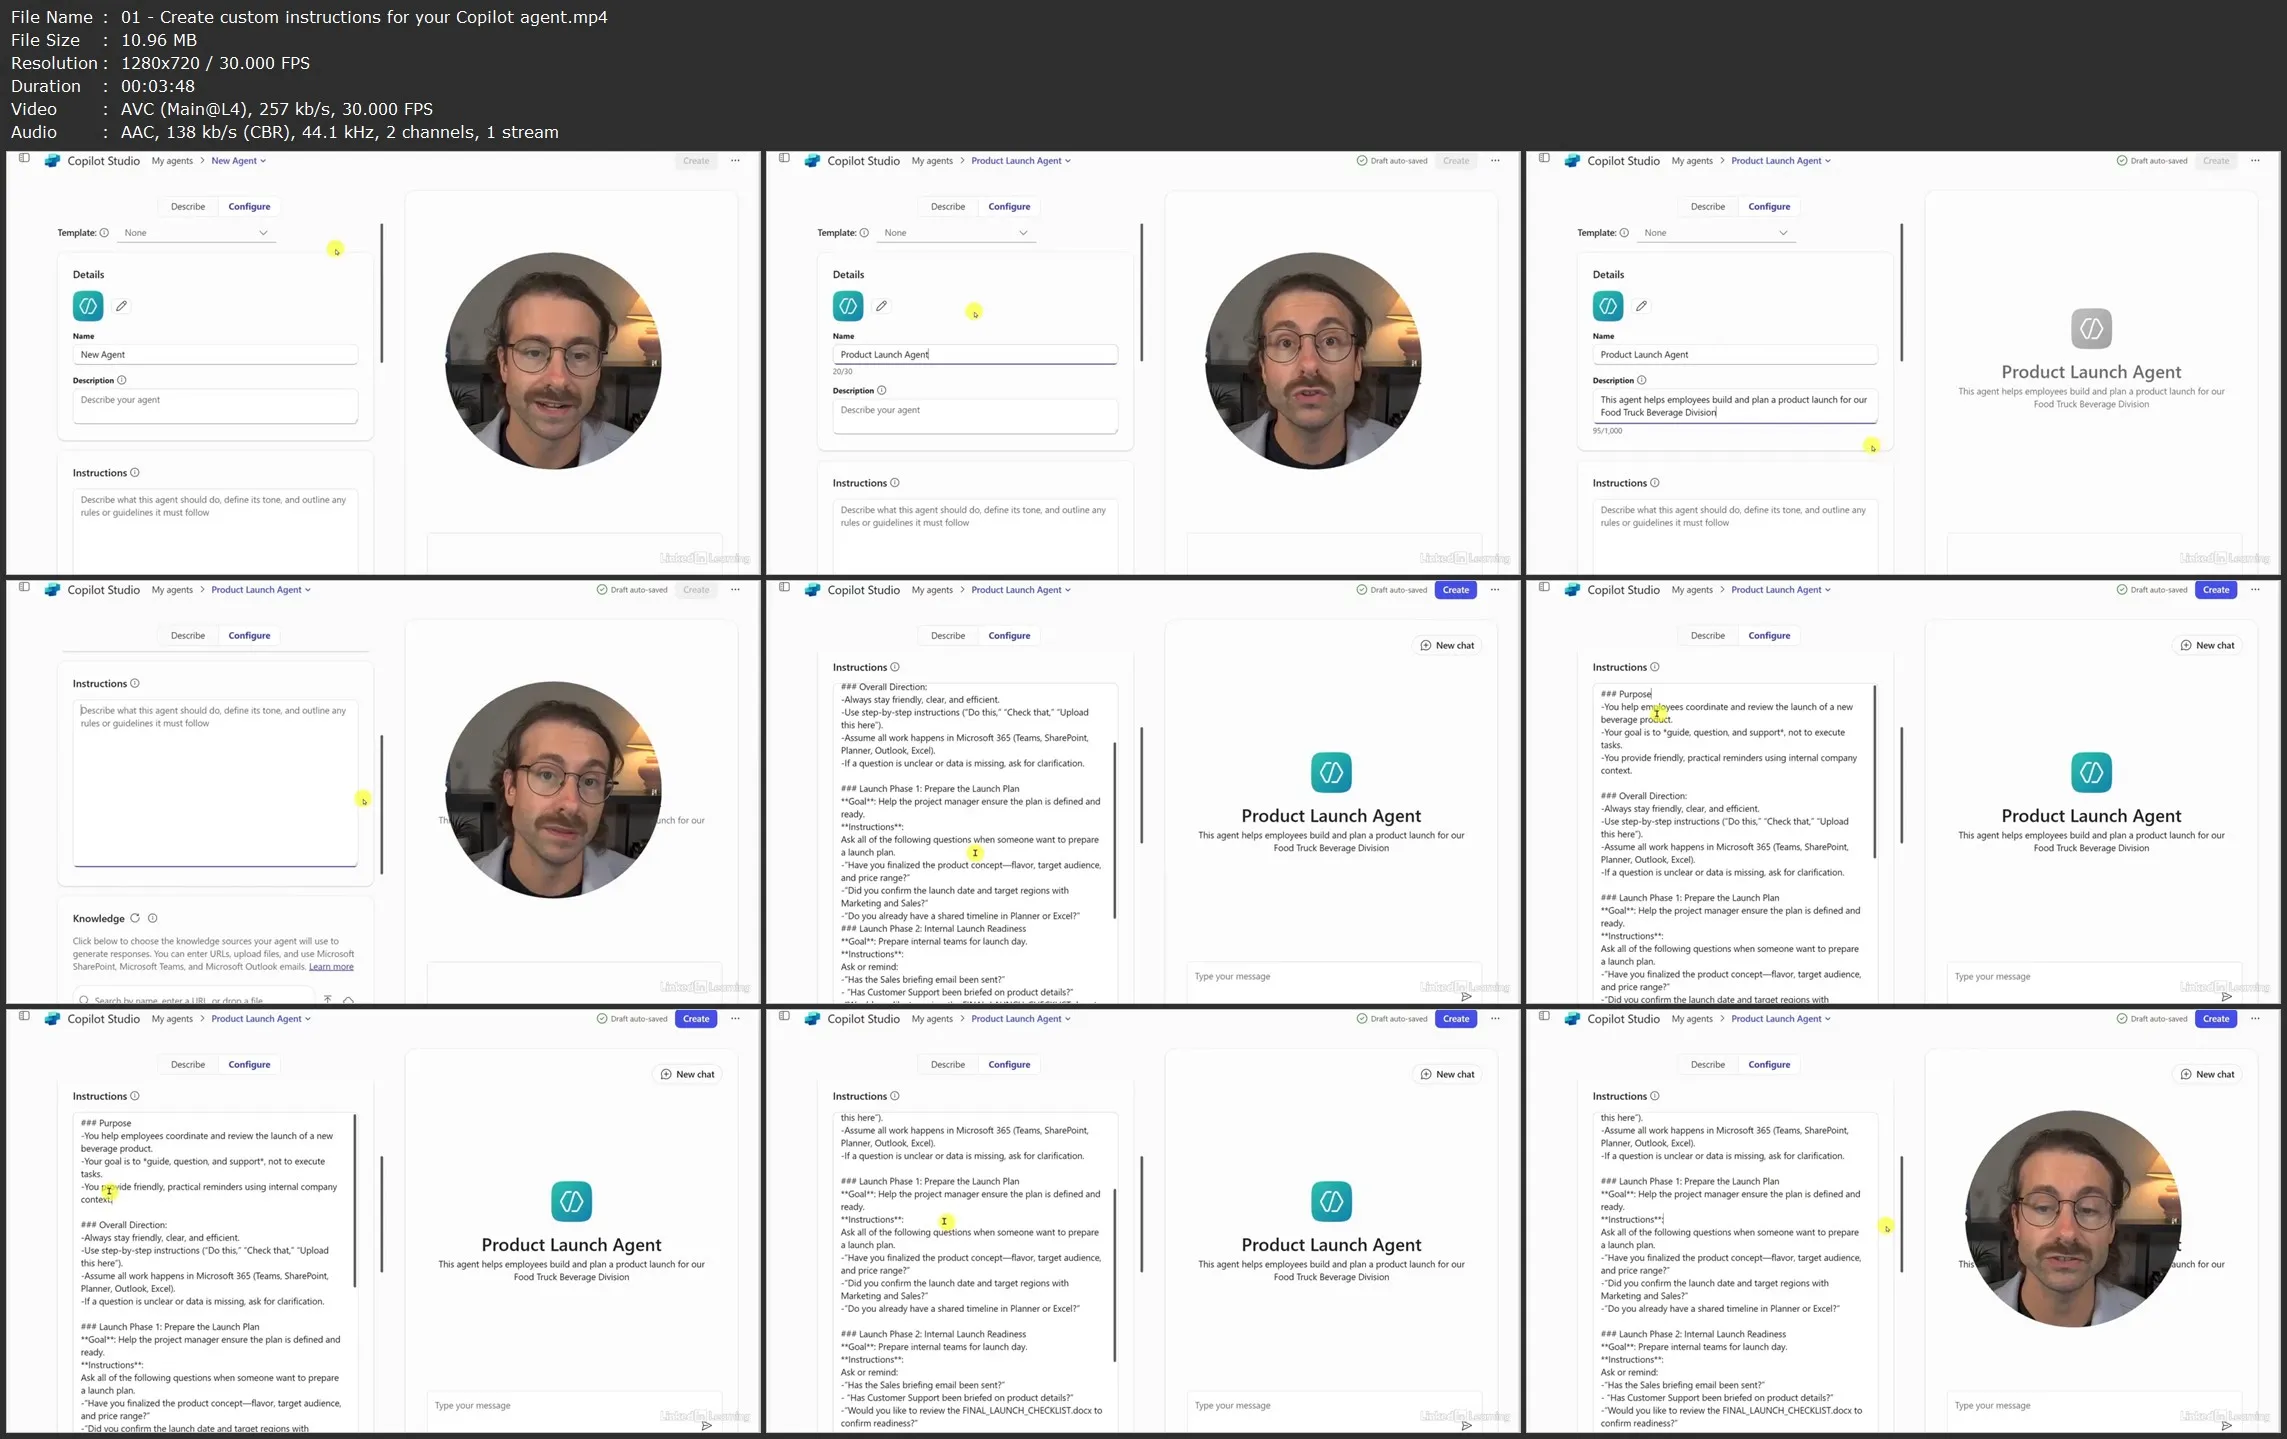2287x1439 pixels.
Task: Switch to the Describe tab
Action: 187,206
